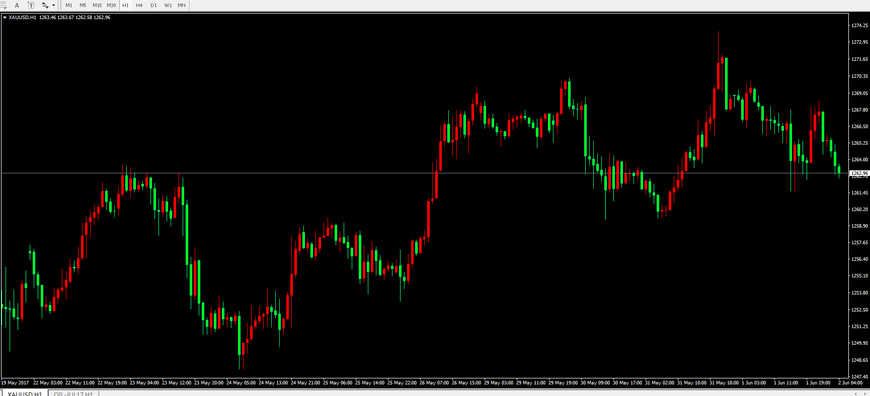Image resolution: width=870 pixels, height=396 pixels.
Task: Switch chart to M15 timeframe
Action: point(97,5)
